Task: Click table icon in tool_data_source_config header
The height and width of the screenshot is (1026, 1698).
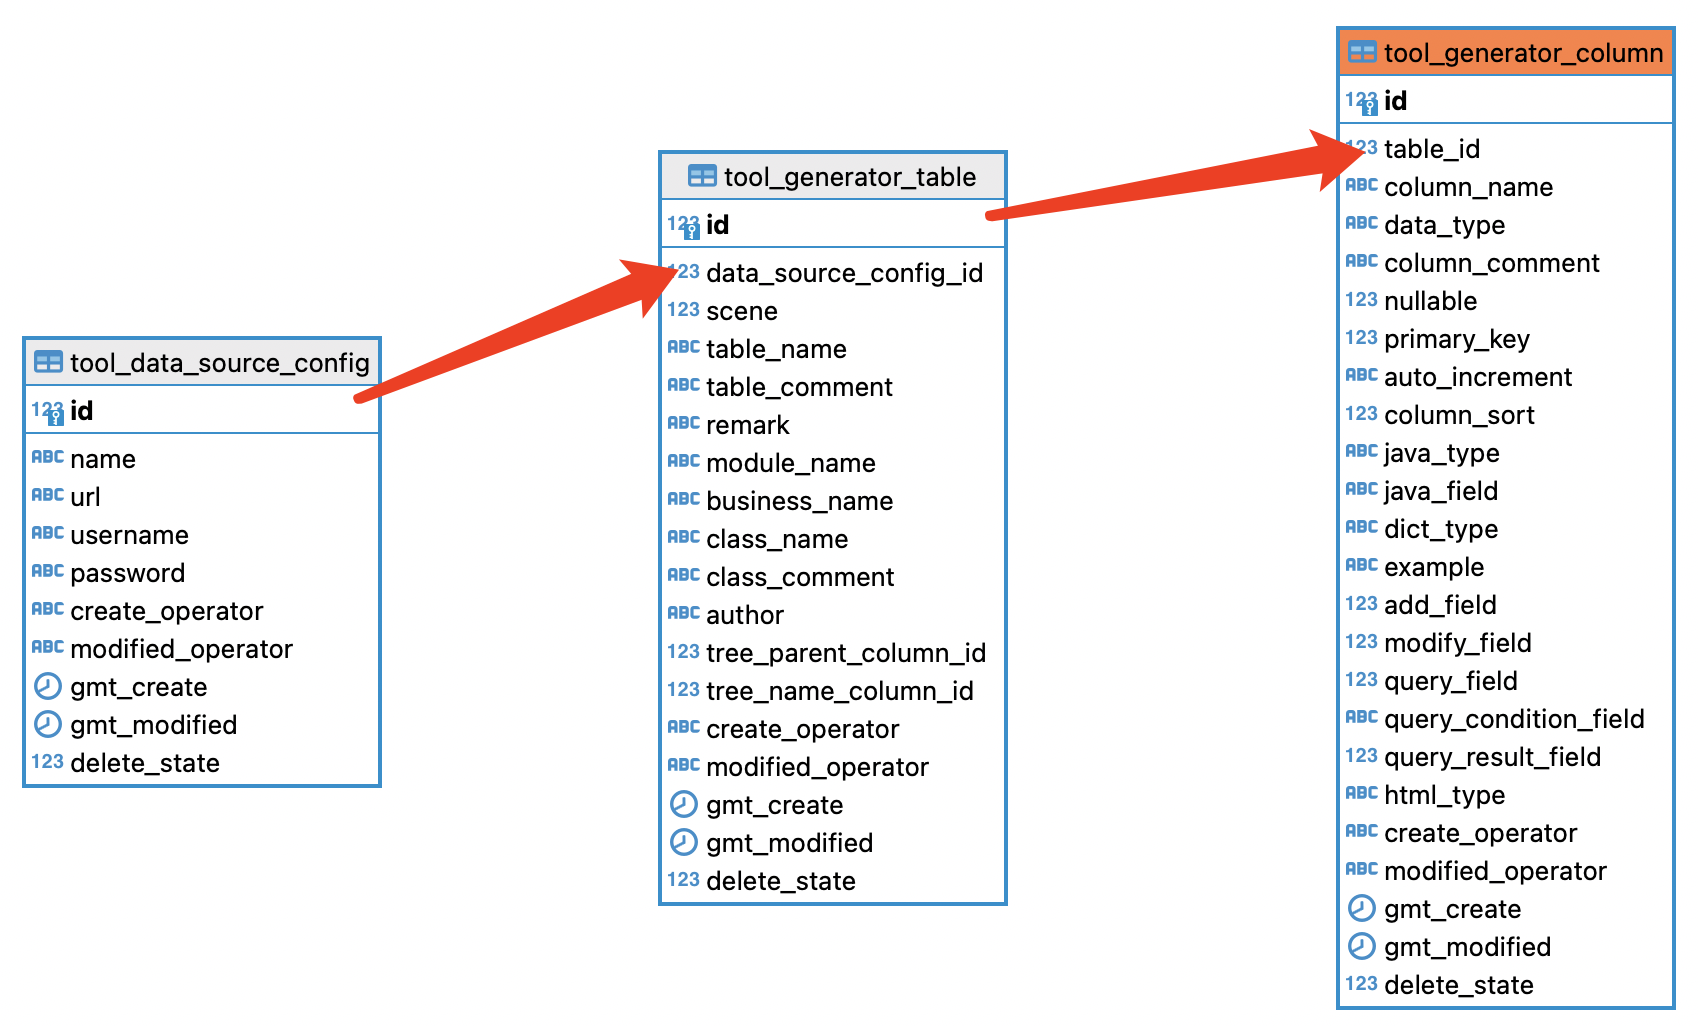Action: (x=48, y=362)
